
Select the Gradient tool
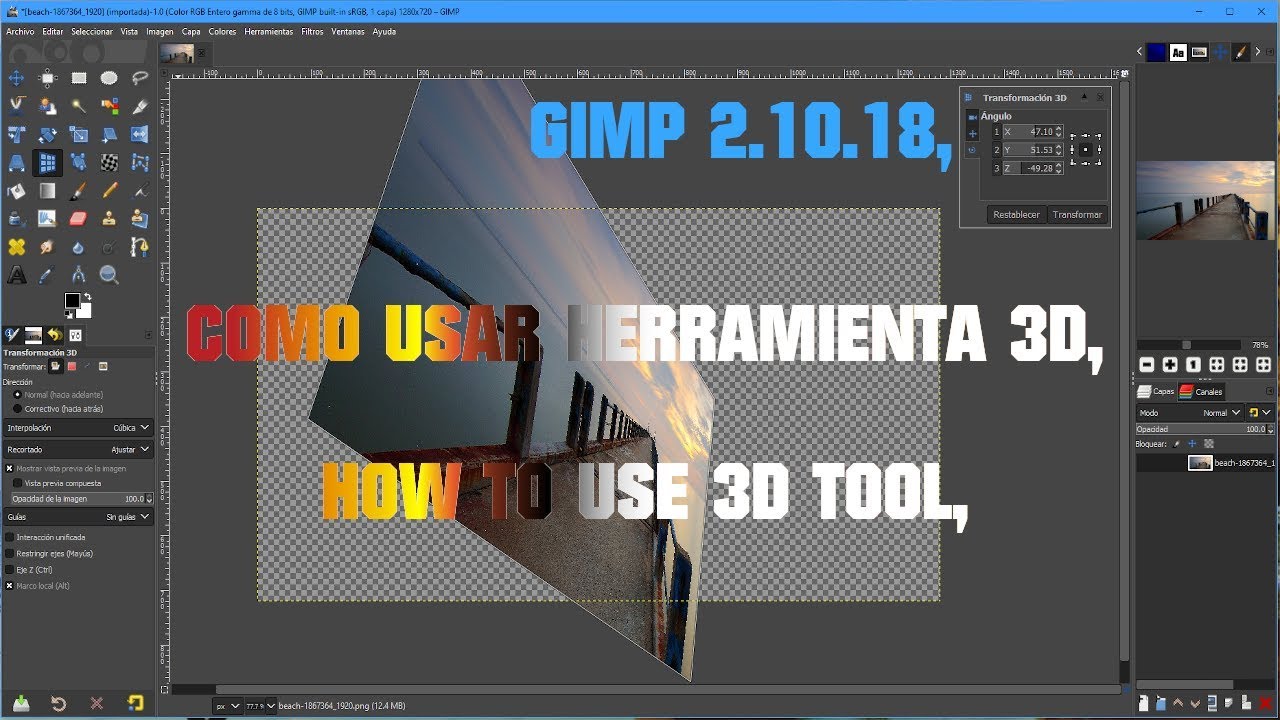47,190
